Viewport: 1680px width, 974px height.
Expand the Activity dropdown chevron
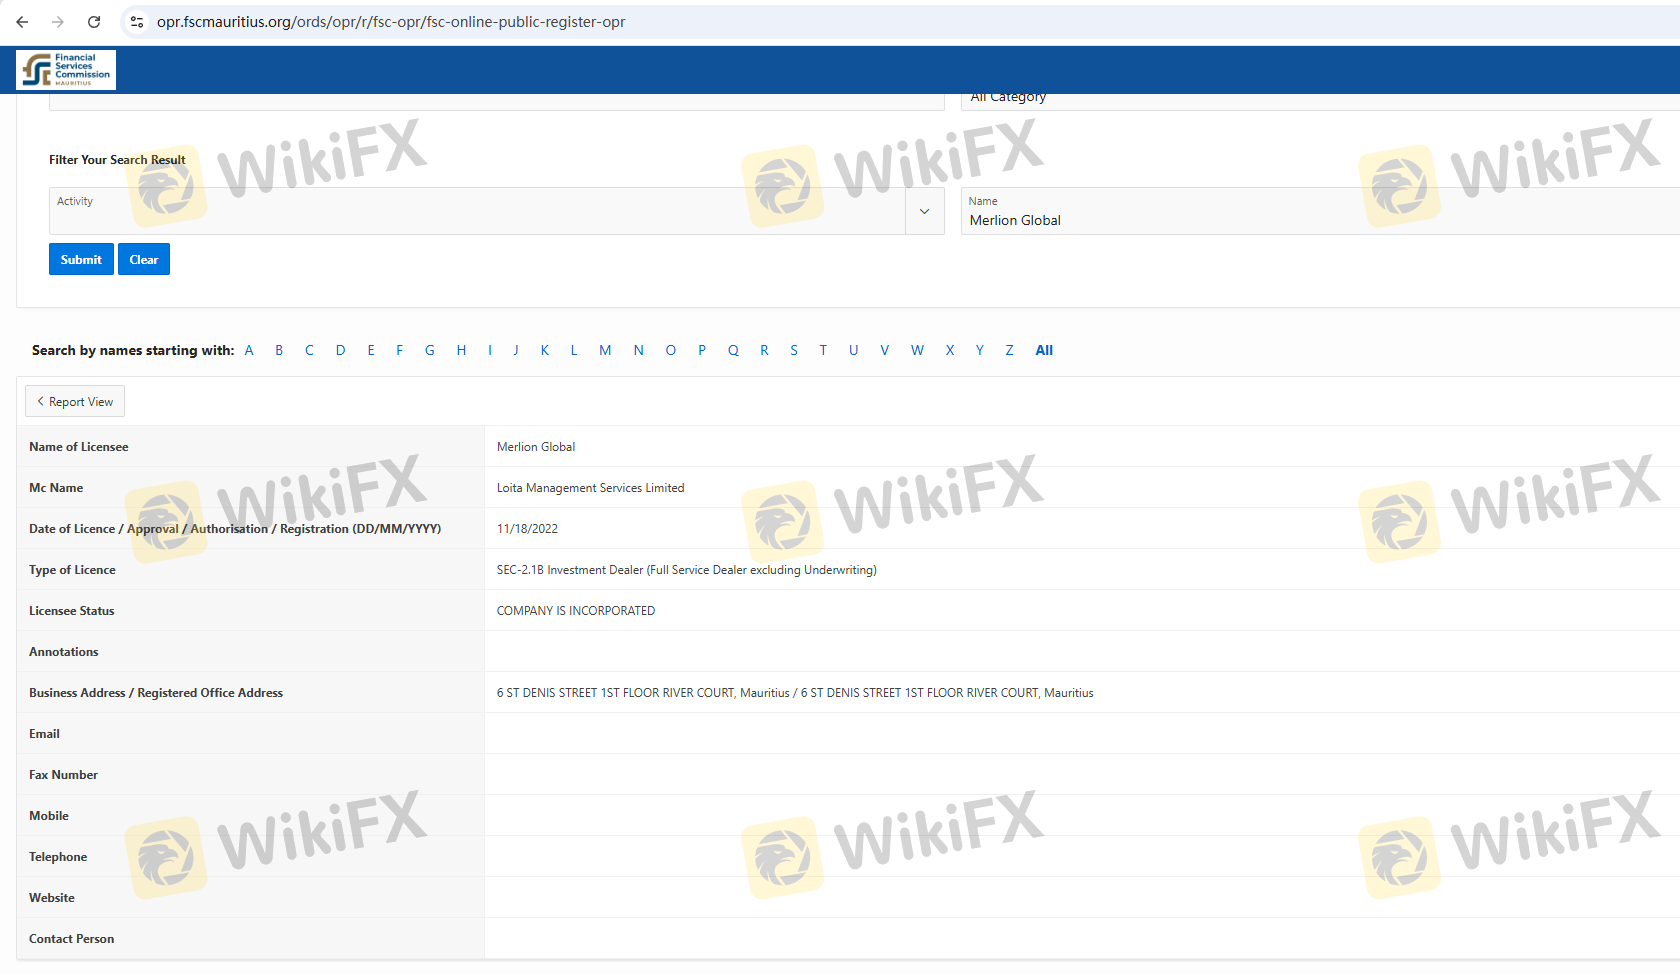pos(924,211)
